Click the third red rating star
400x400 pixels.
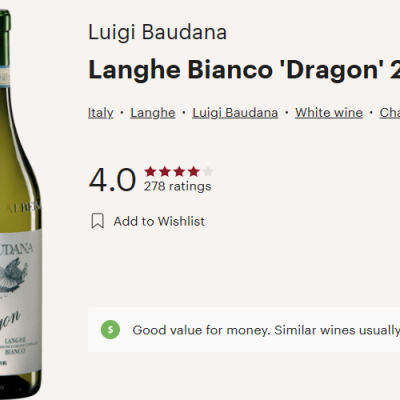(x=179, y=172)
